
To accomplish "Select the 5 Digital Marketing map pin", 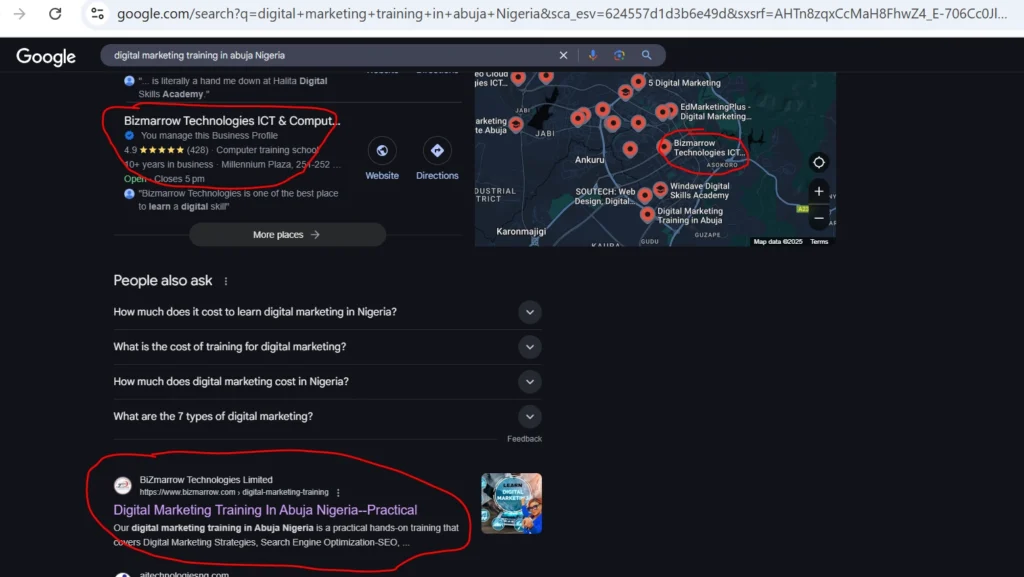I will coord(639,81).
